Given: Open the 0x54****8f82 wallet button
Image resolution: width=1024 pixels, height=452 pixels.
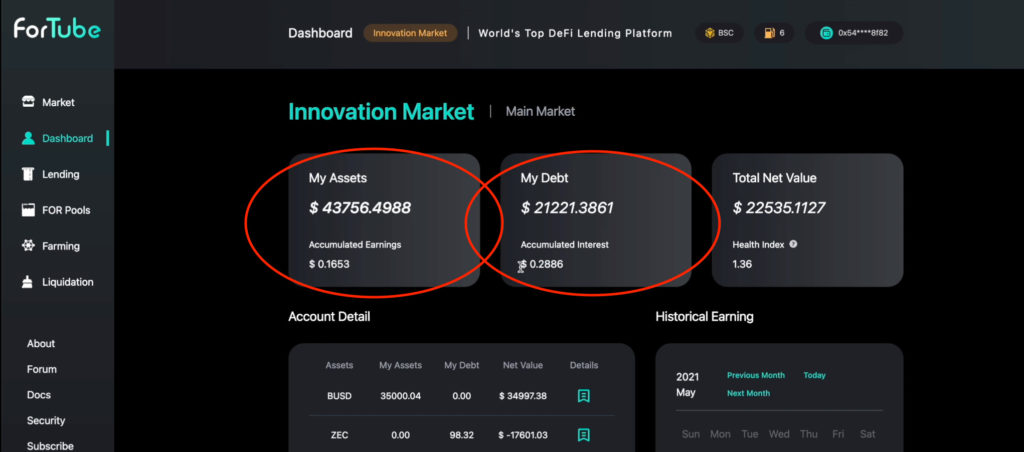Looking at the screenshot, I should click(x=854, y=33).
